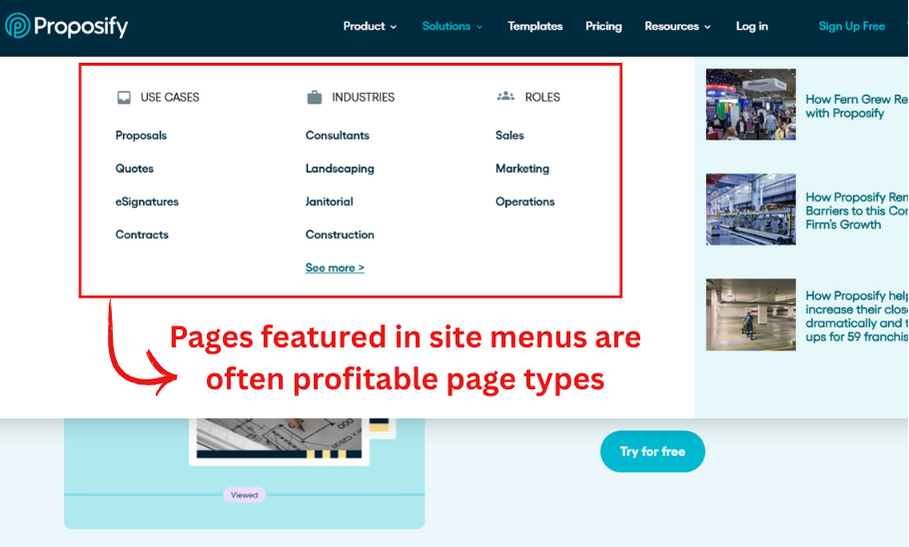Click the Viewed status badge
Image resolution: width=909 pixels, height=547 pixels.
click(244, 495)
